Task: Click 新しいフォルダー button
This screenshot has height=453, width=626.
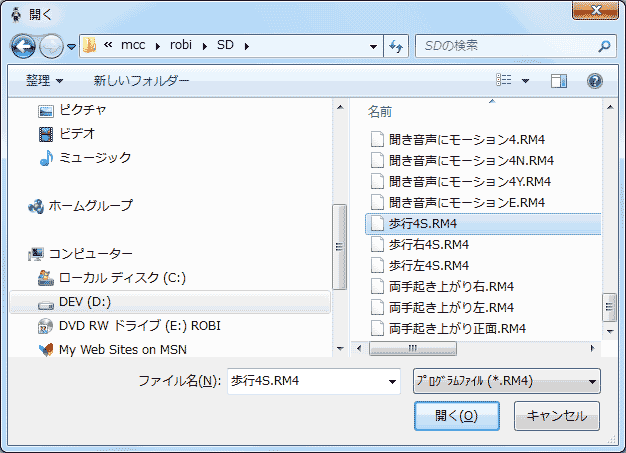Action: click(x=141, y=81)
